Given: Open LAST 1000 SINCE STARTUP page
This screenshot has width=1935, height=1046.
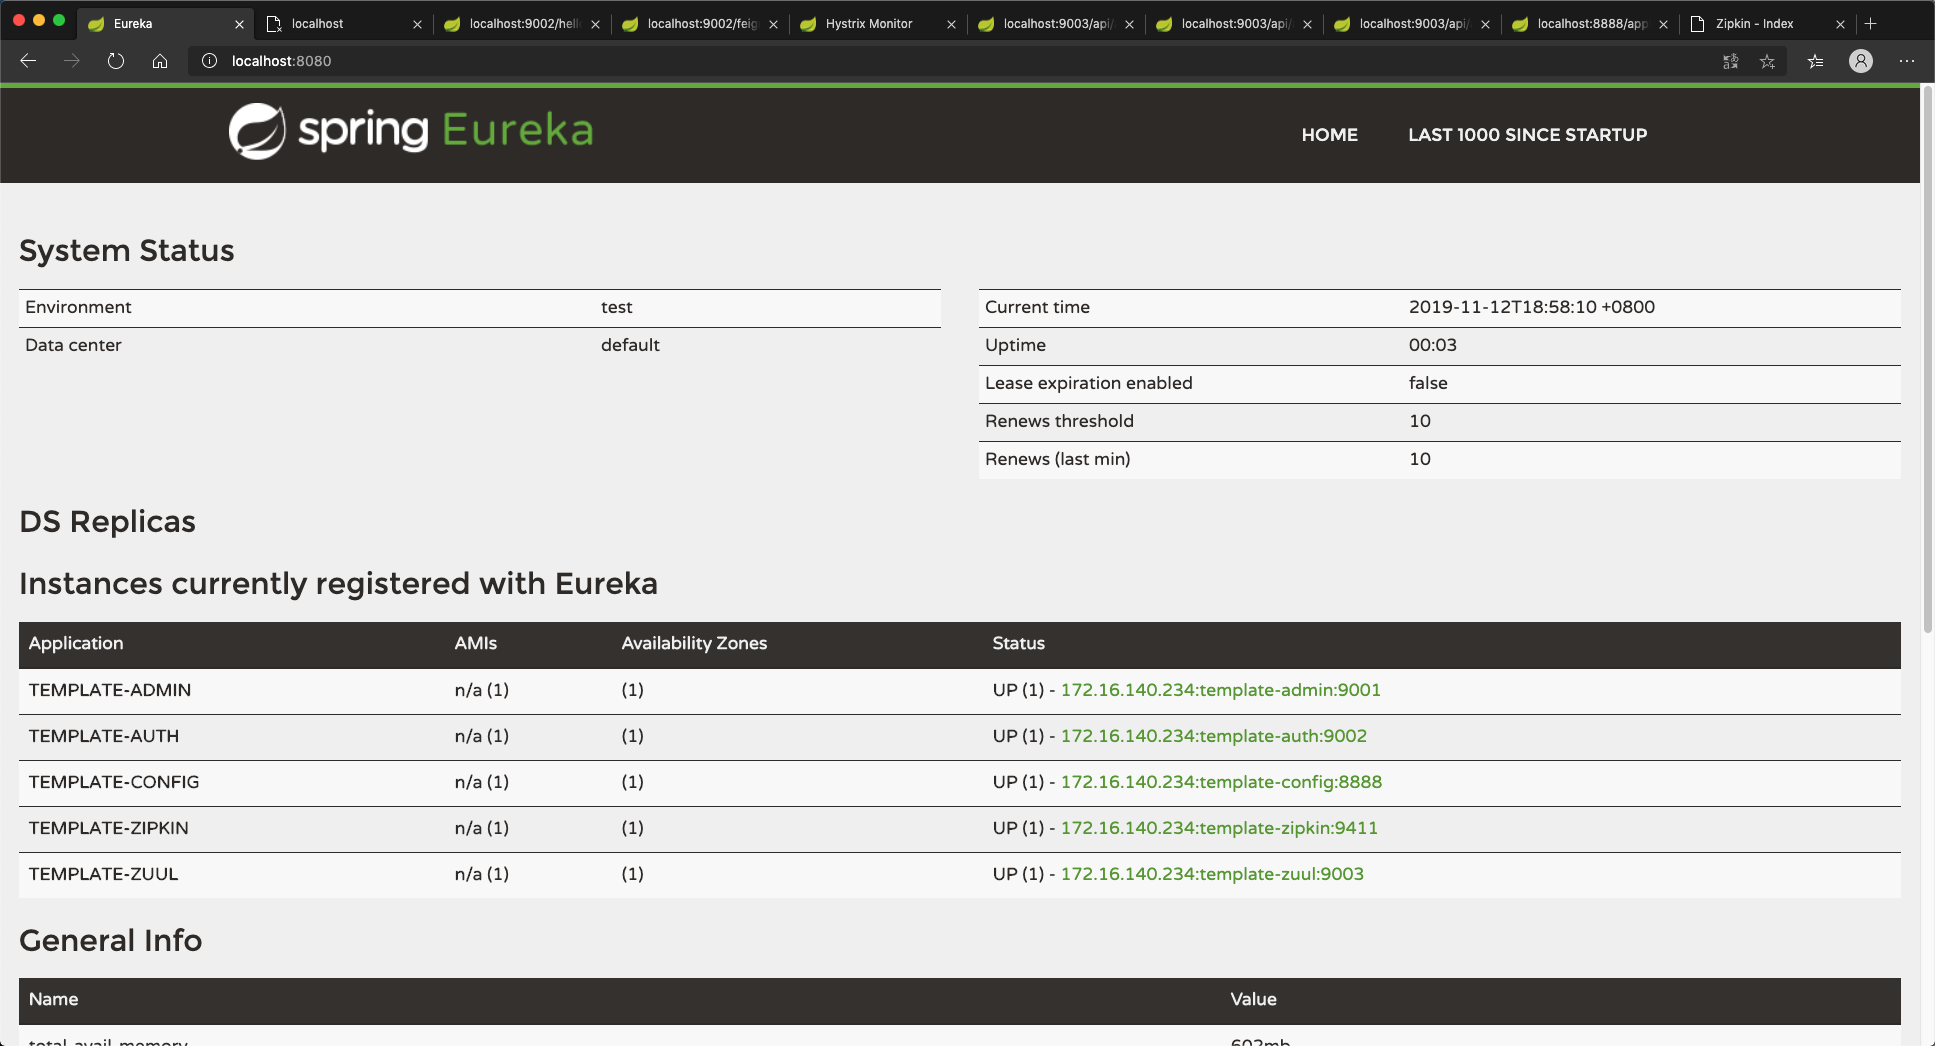Looking at the screenshot, I should [1527, 135].
